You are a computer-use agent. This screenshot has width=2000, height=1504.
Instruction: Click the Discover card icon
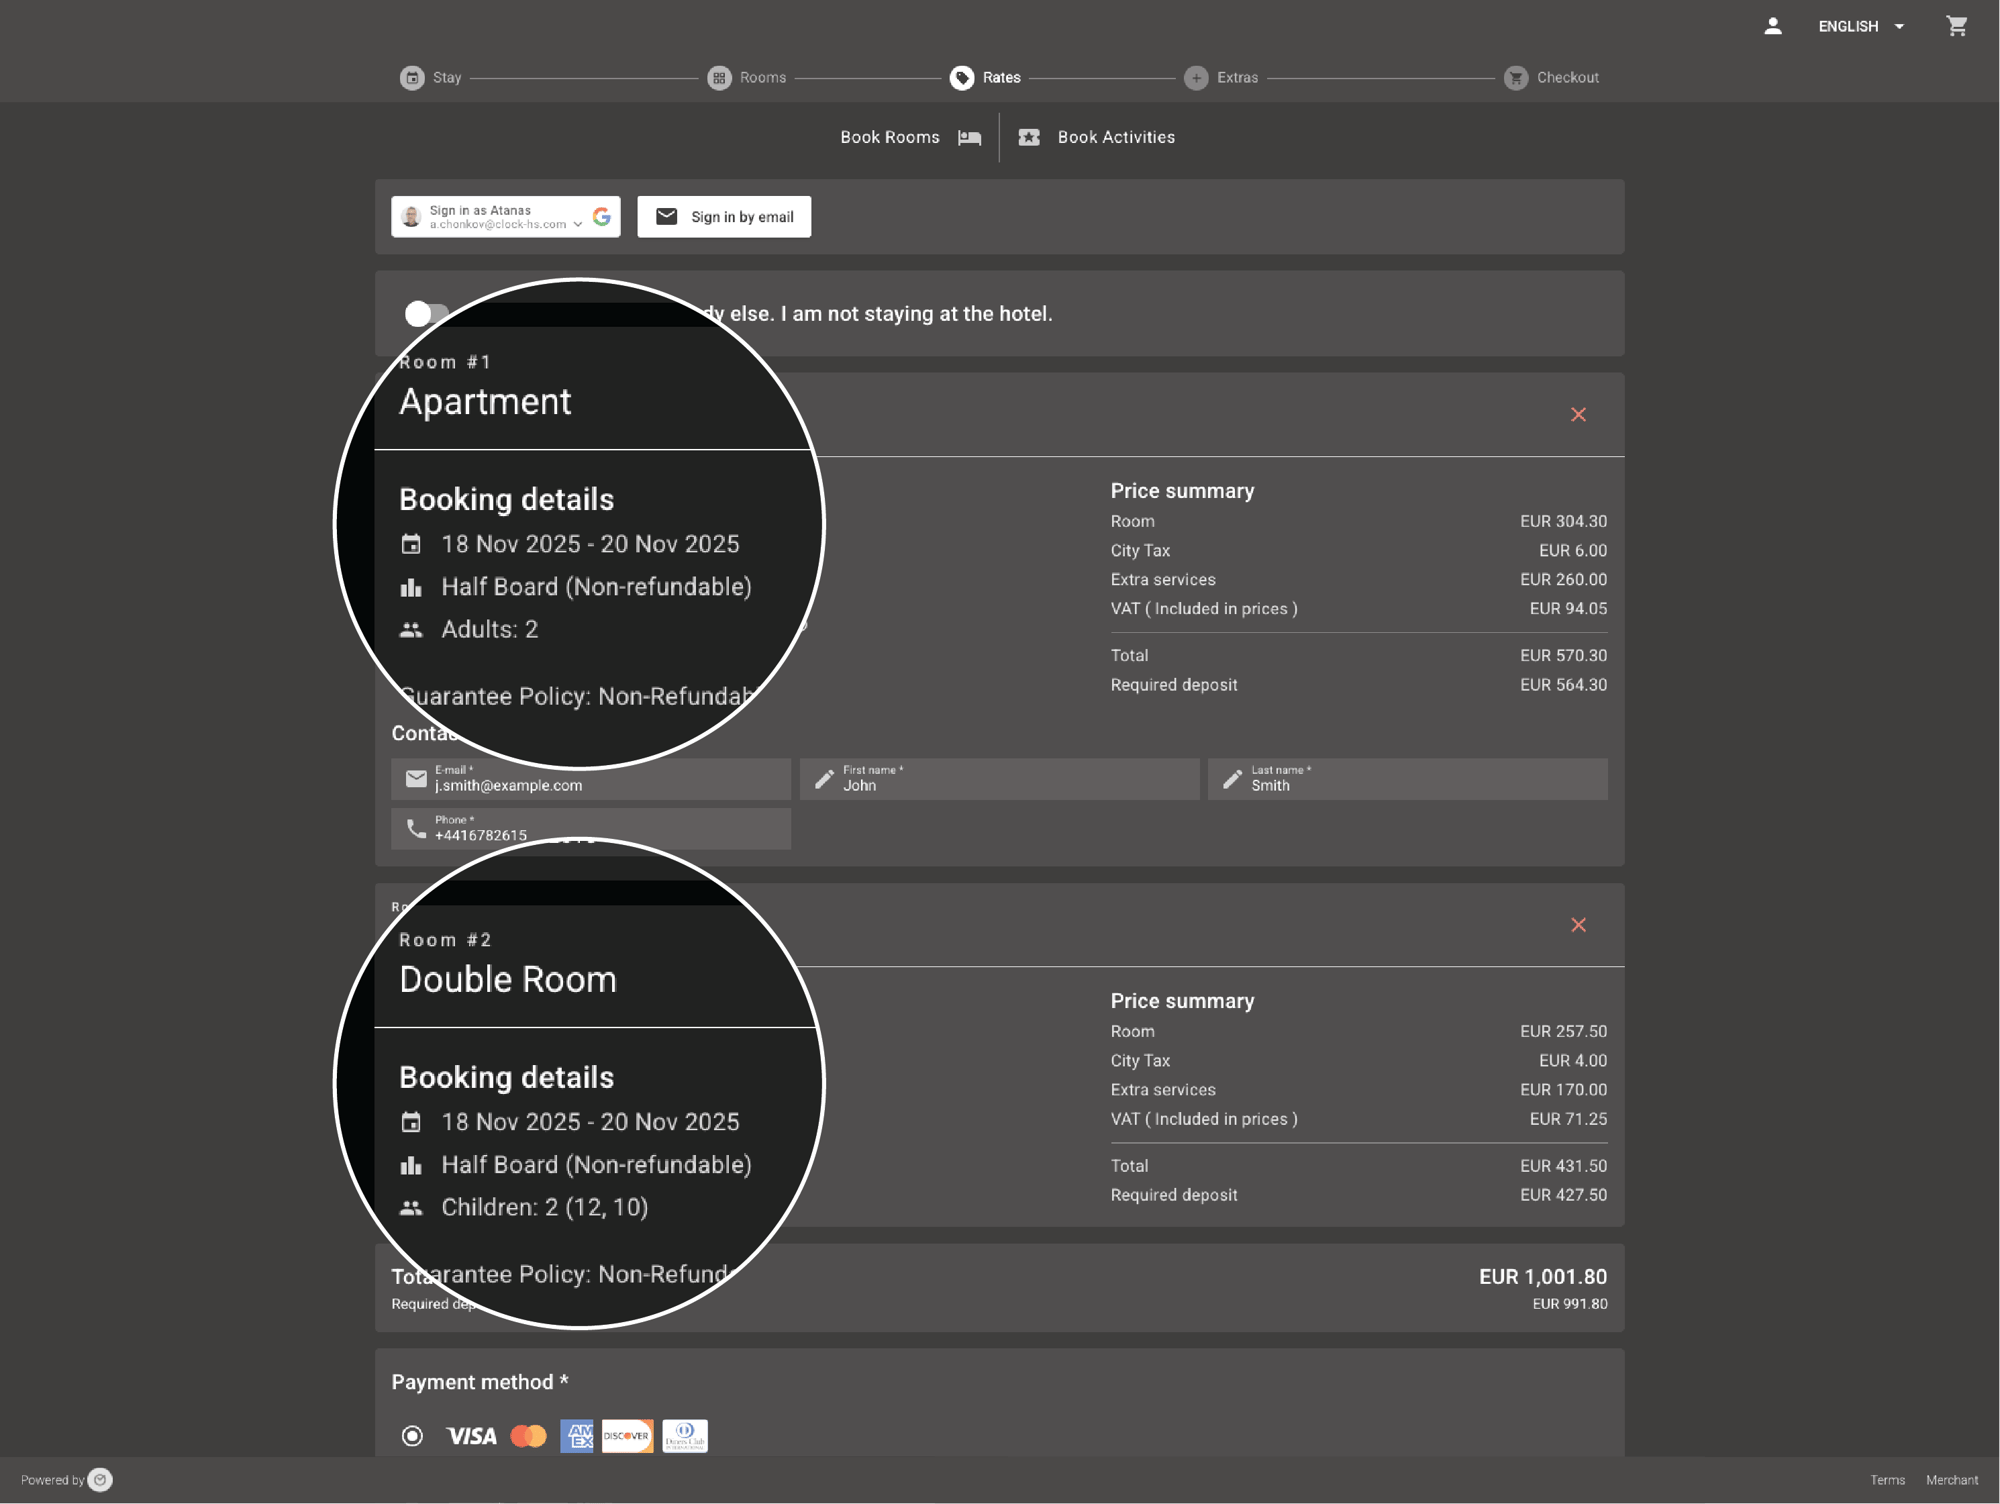click(627, 1435)
